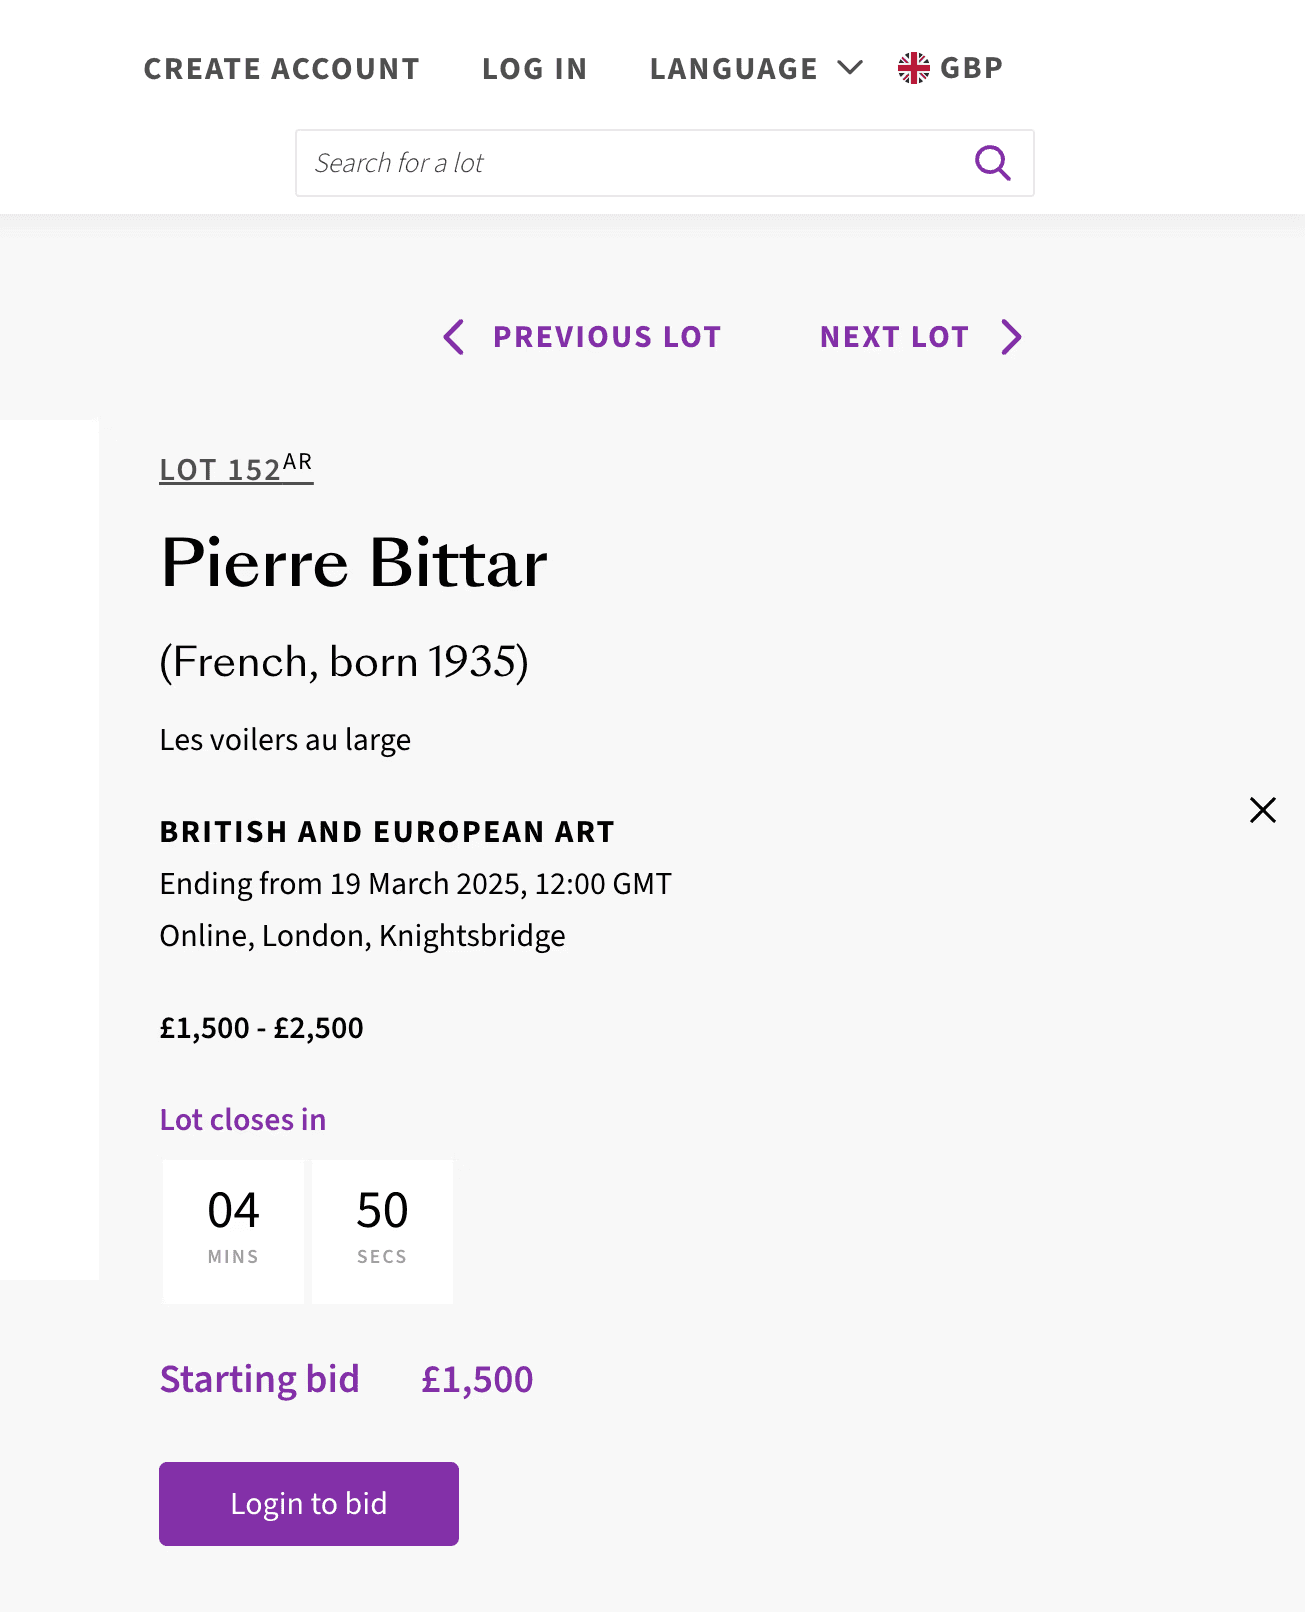Click the right chevron after Next Lot

(1011, 337)
